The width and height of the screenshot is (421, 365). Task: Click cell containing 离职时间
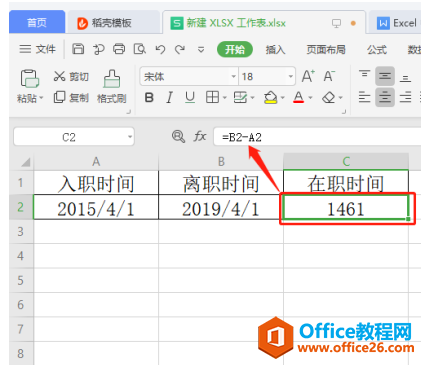(221, 183)
